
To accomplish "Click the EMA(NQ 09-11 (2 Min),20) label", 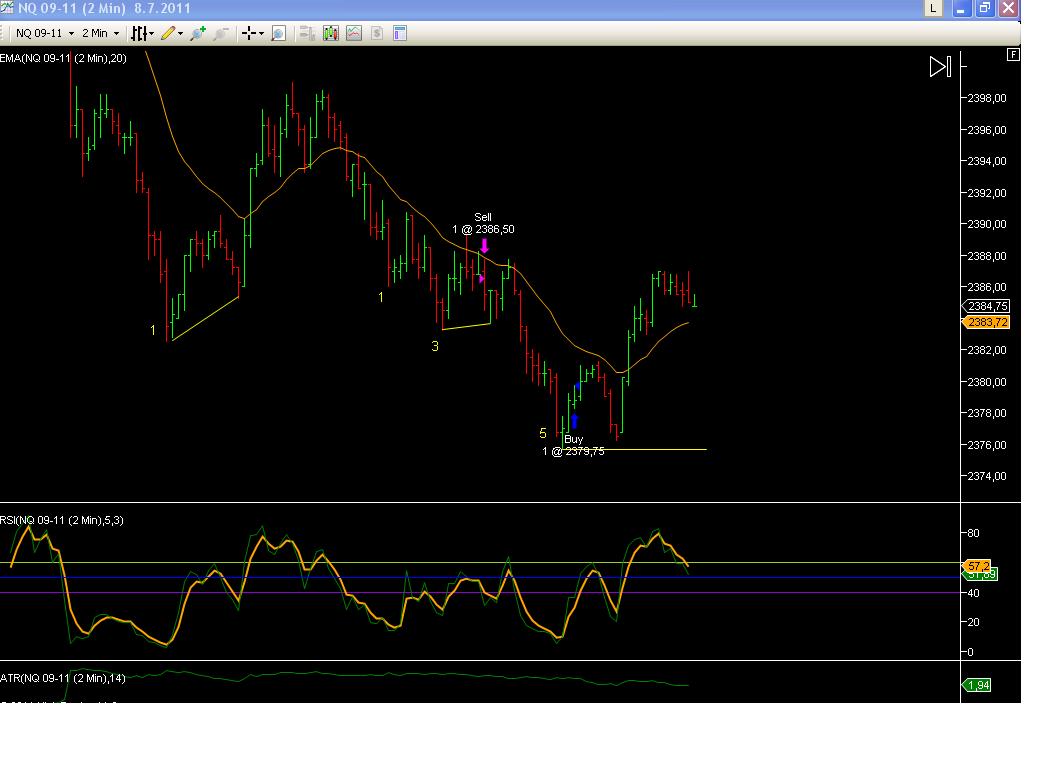I will (x=63, y=58).
